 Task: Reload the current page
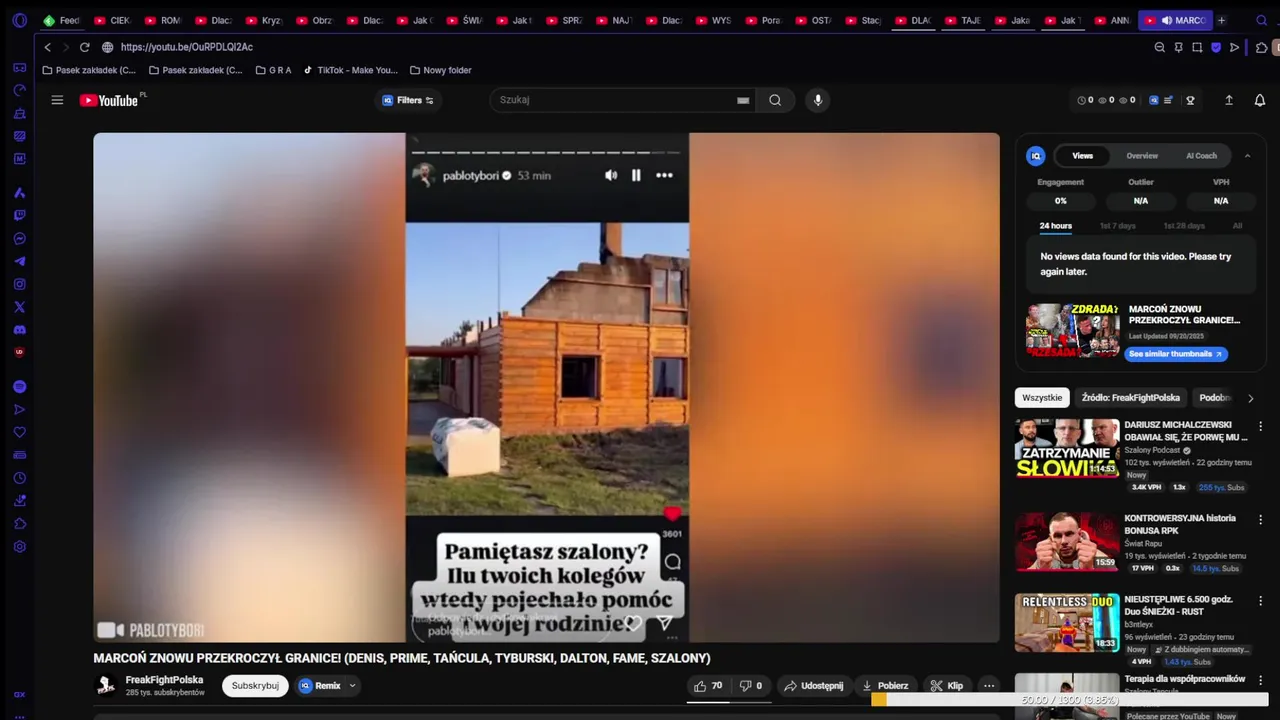point(85,47)
